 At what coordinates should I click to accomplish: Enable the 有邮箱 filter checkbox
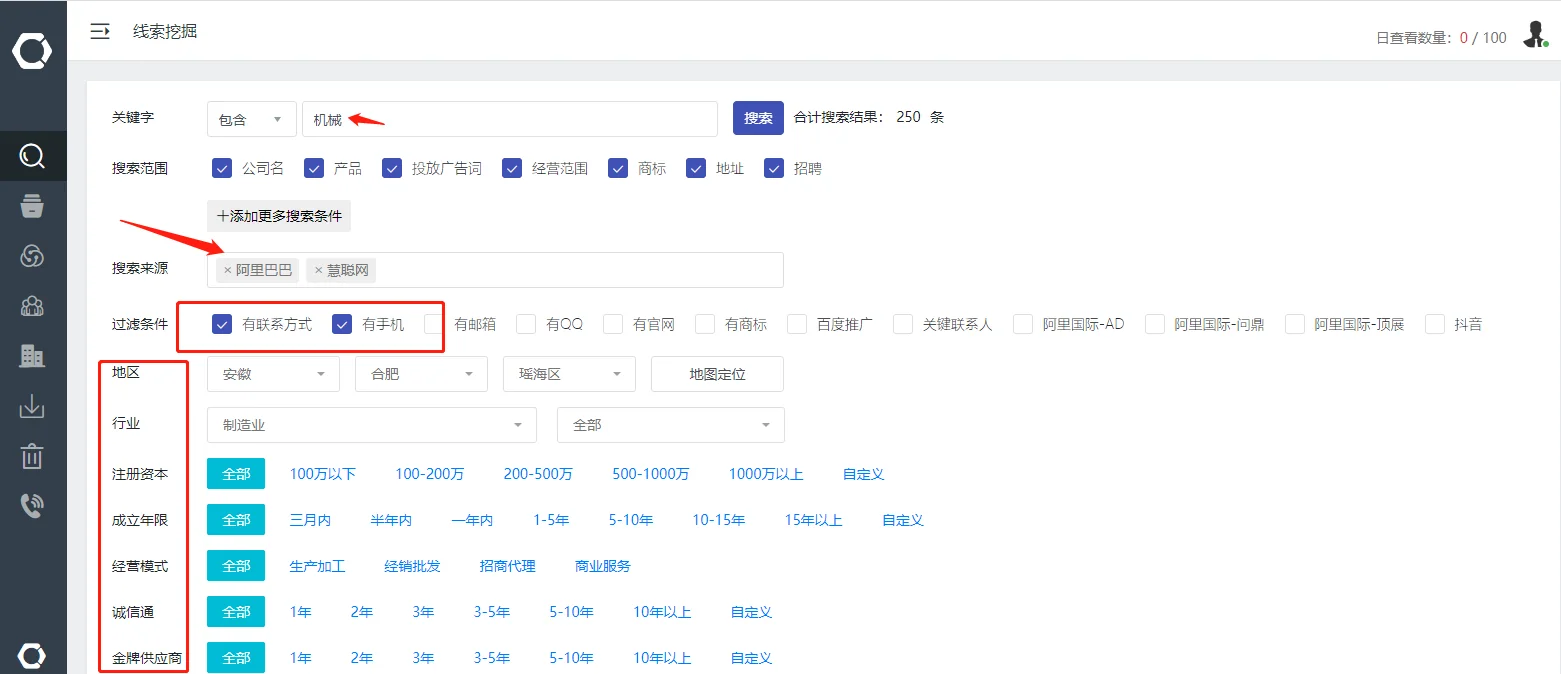click(434, 324)
